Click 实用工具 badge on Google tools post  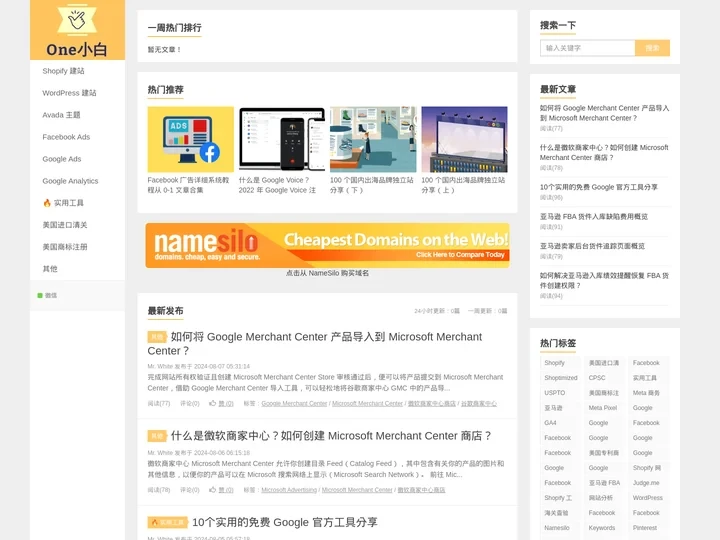(168, 523)
